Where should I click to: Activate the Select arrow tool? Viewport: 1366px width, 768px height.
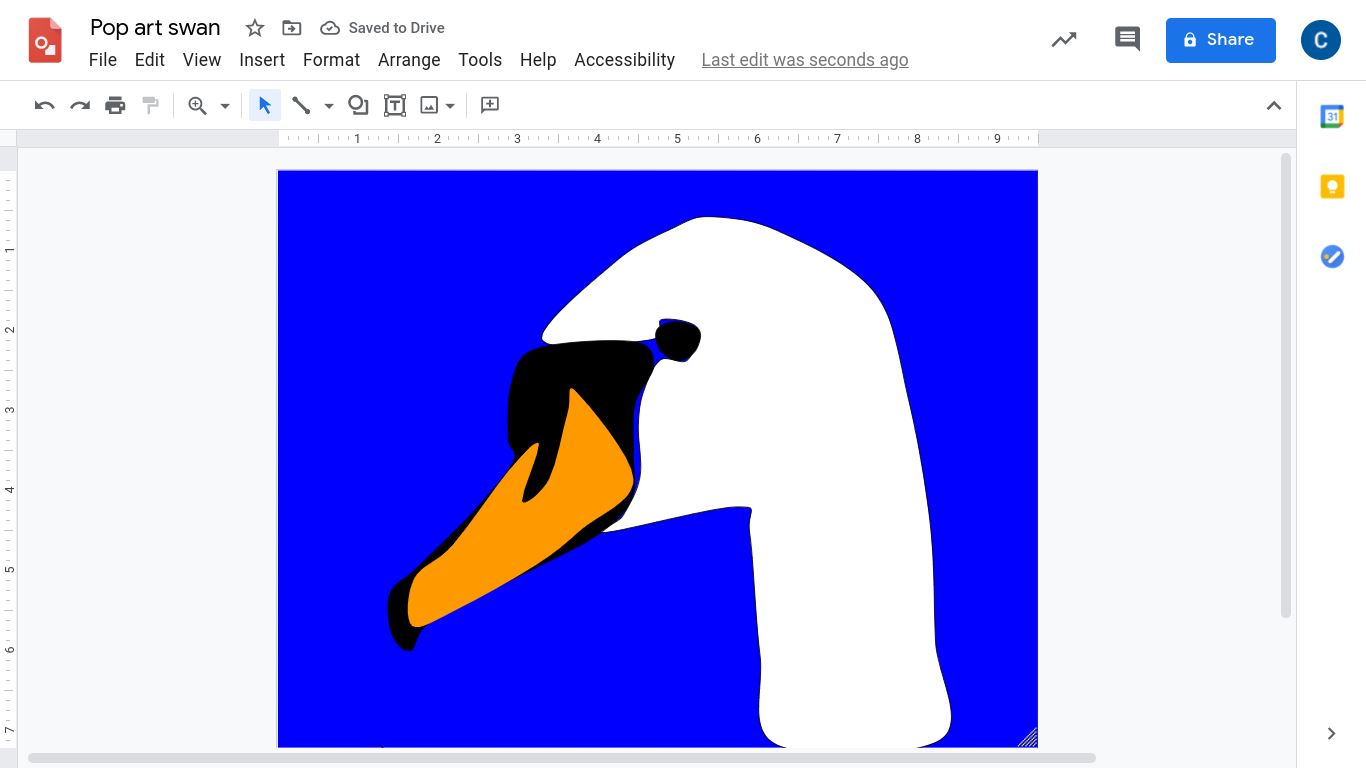[x=265, y=105]
